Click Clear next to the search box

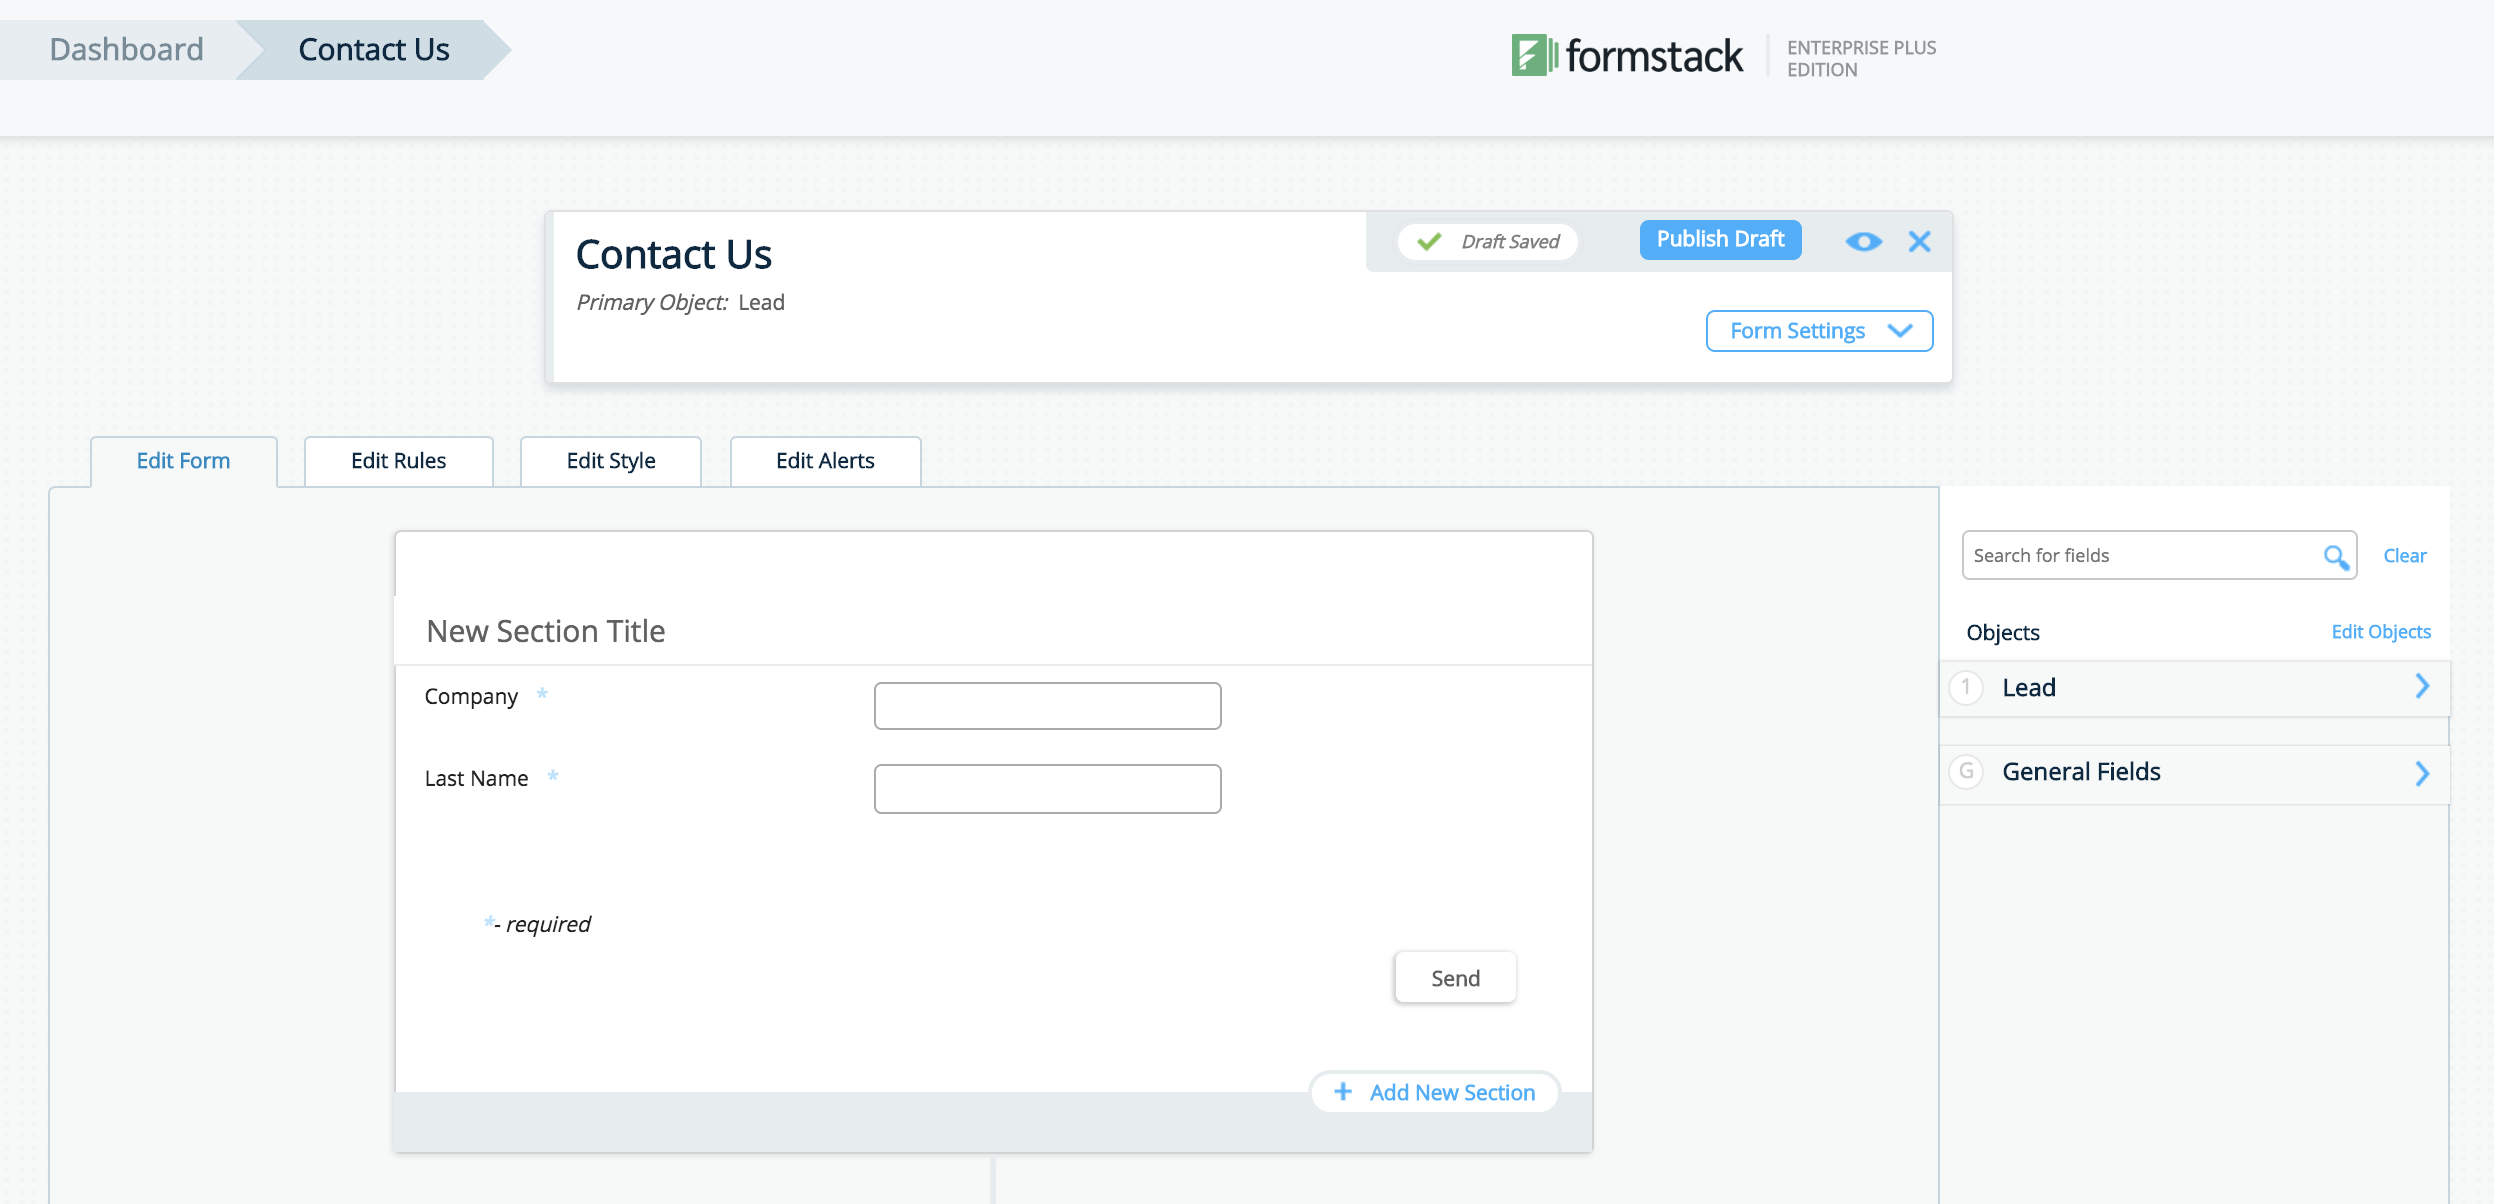2404,556
